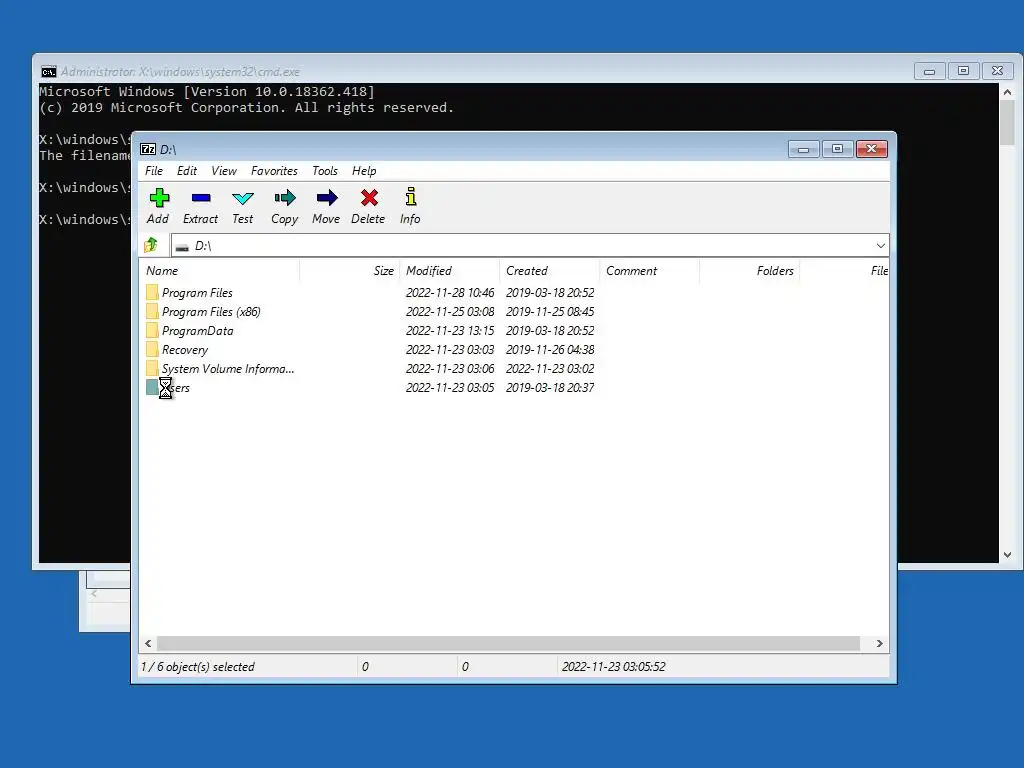
Task: Click the Add toolbar icon
Action: pos(159,198)
